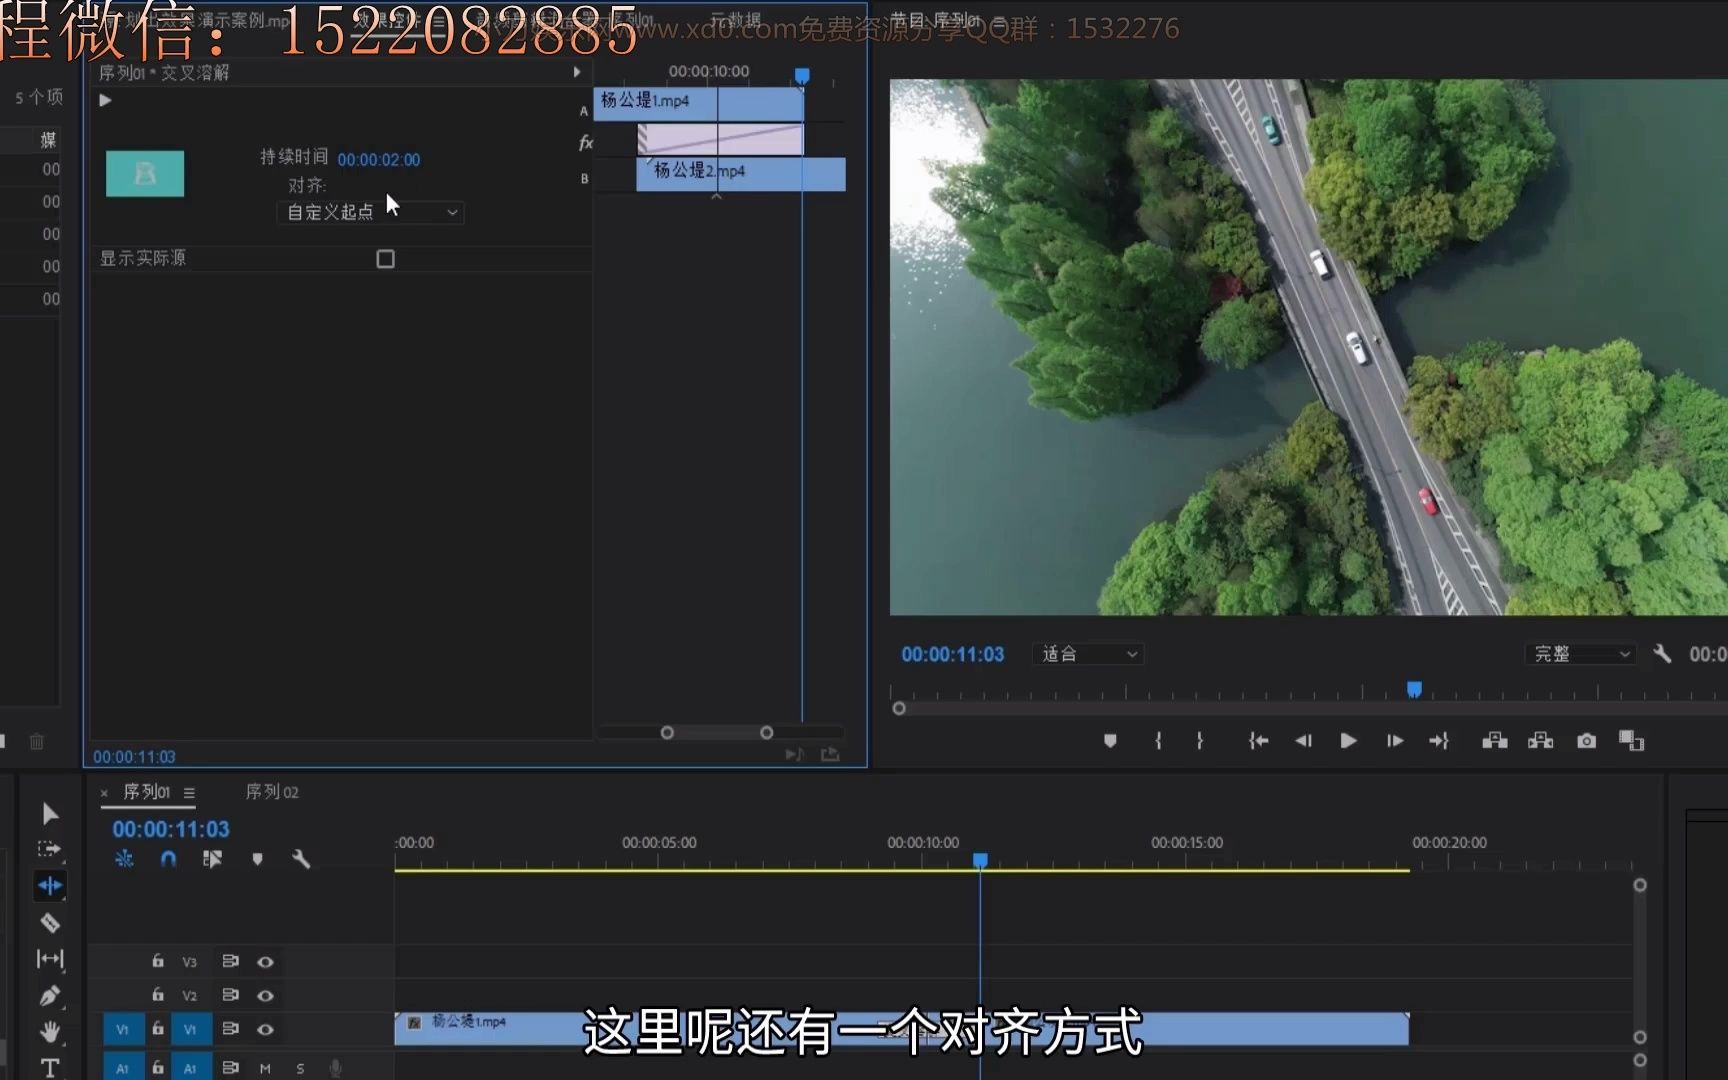This screenshot has height=1080, width=1728.
Task: Open timeline display settings wrench
Action: (x=301, y=858)
